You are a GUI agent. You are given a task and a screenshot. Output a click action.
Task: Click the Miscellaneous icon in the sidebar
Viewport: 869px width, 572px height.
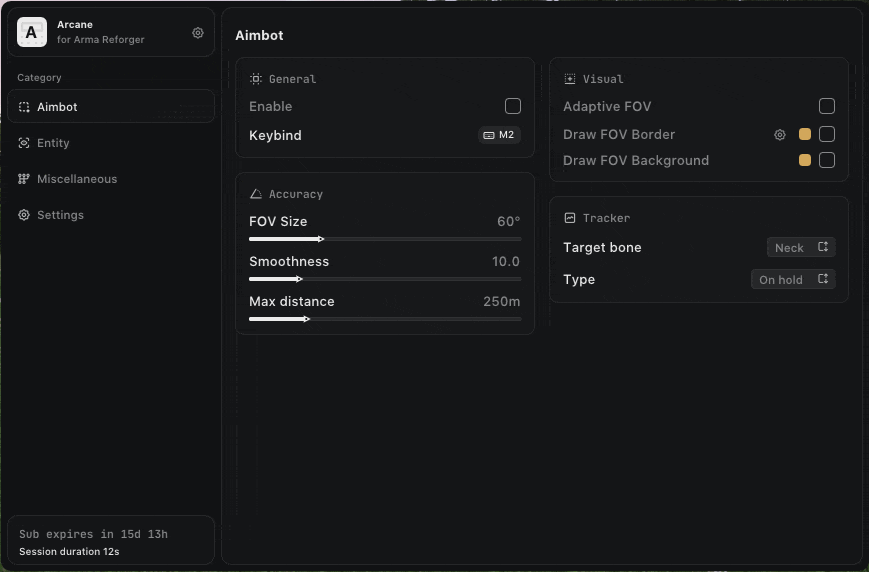(24, 179)
